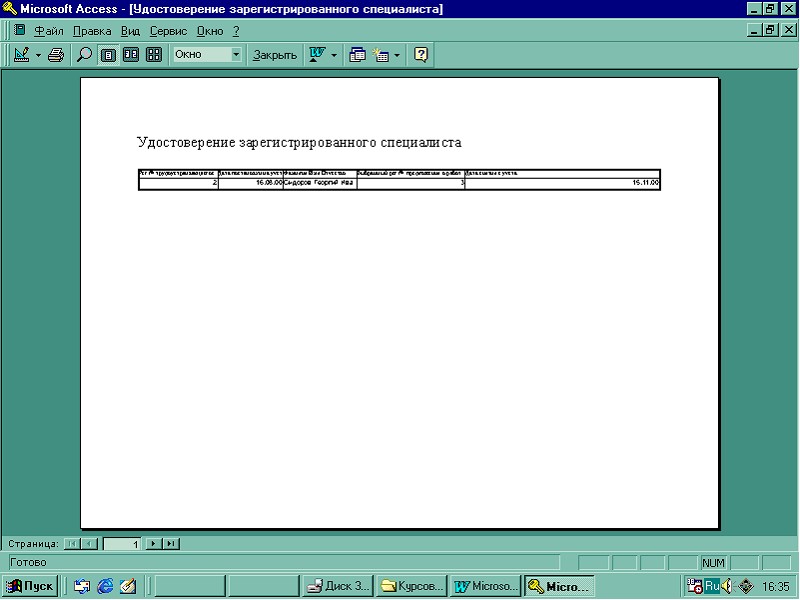Launch Internet Explorer from quick launch
Image resolution: width=800 pixels, height=600 pixels.
pos(105,586)
